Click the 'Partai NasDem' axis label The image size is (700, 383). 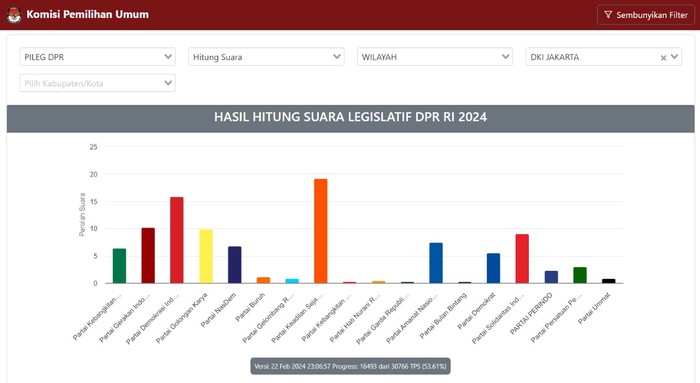pos(218,310)
